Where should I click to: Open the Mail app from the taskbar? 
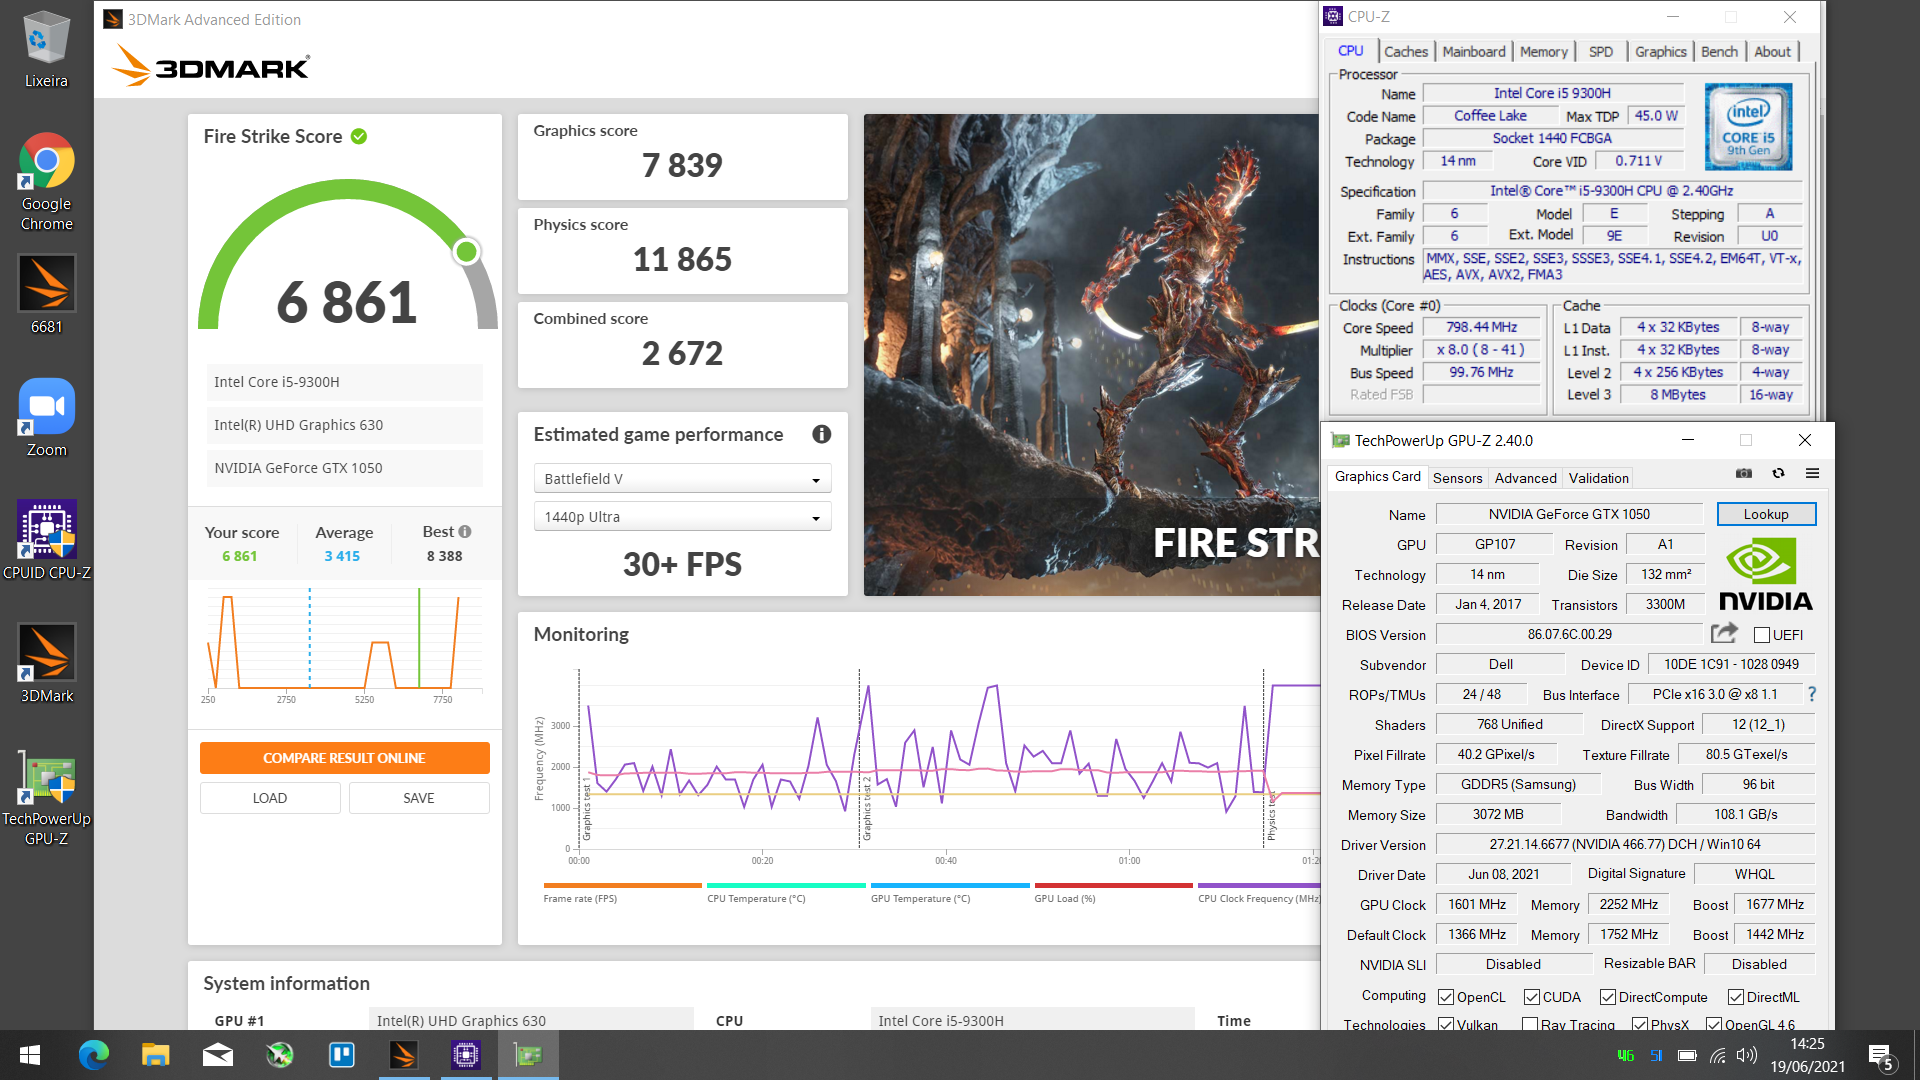[217, 1055]
